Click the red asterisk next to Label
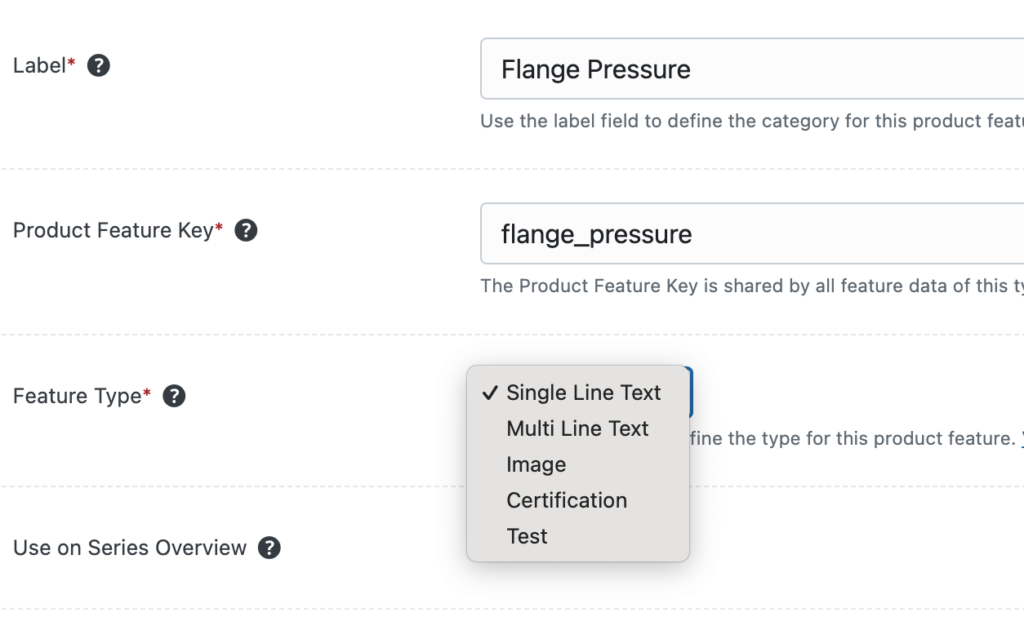Viewport: 1024px width, 617px height. (71, 64)
